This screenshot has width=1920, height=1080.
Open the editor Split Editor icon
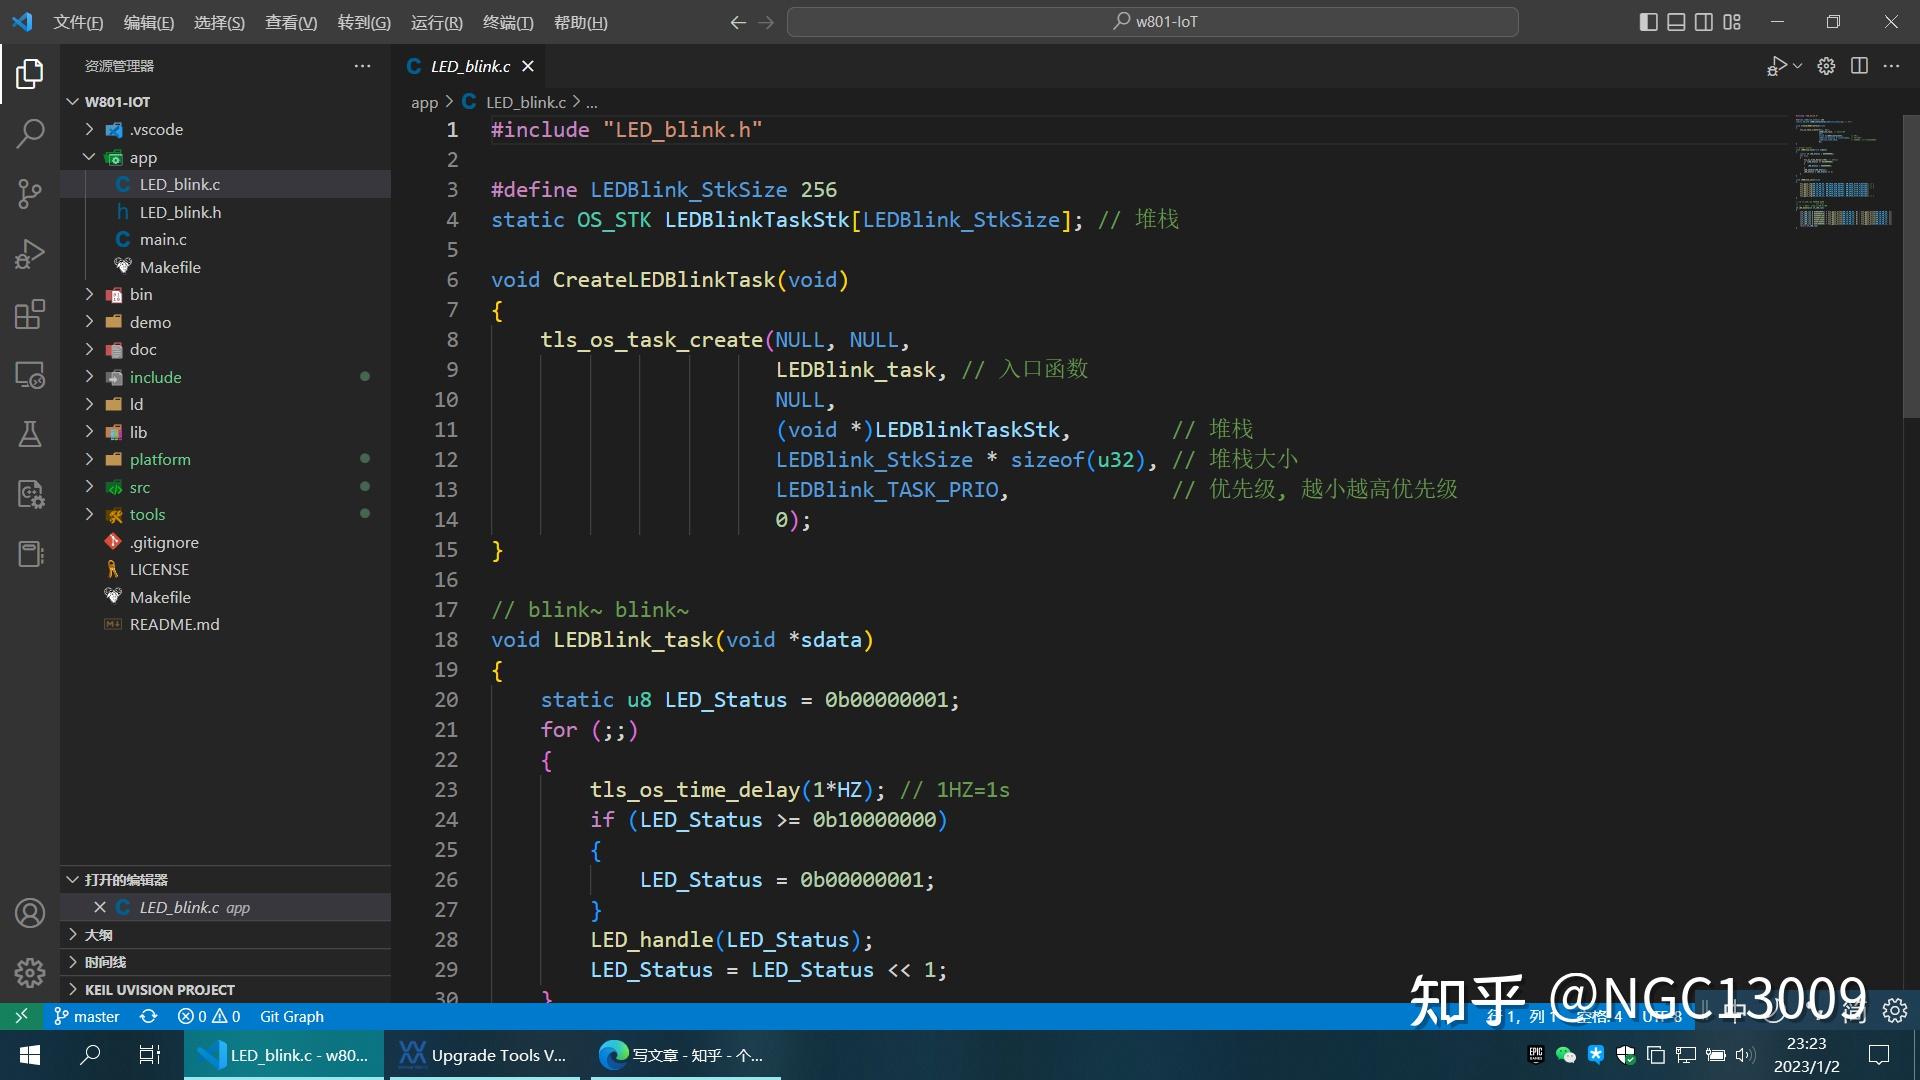[1860, 65]
